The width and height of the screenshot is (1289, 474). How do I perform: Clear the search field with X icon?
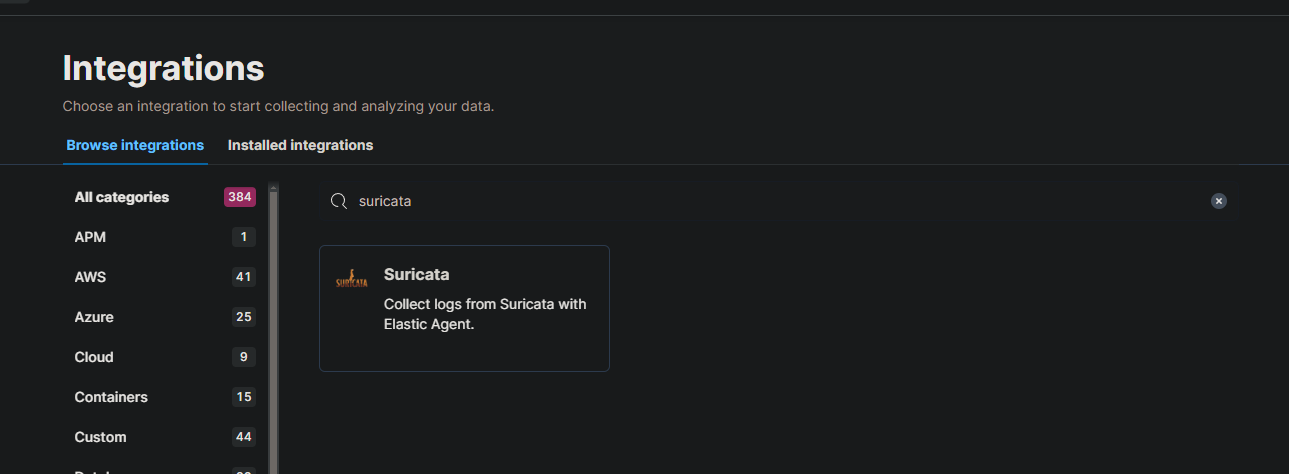(1218, 201)
